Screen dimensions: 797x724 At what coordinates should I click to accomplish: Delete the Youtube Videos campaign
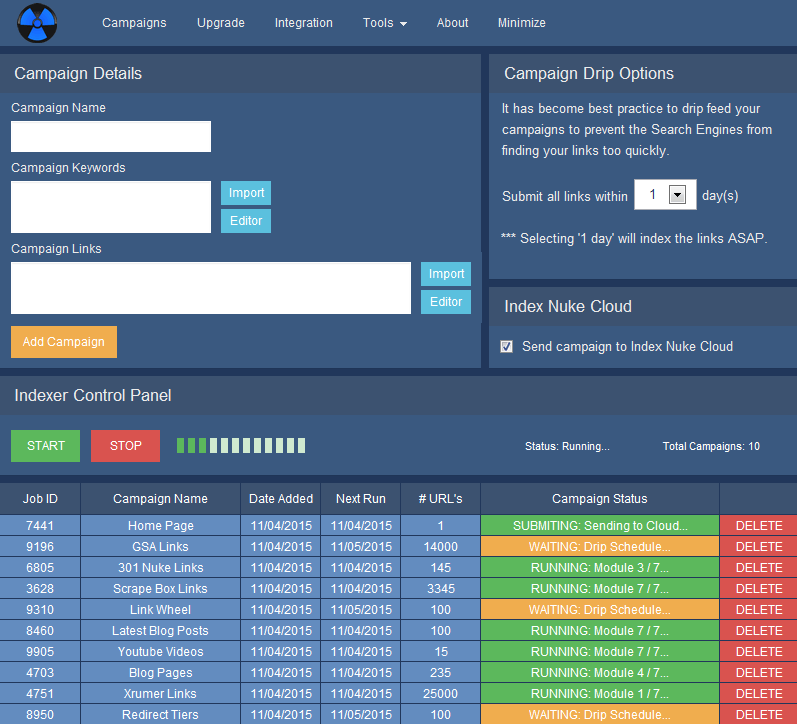pyautogui.click(x=758, y=651)
